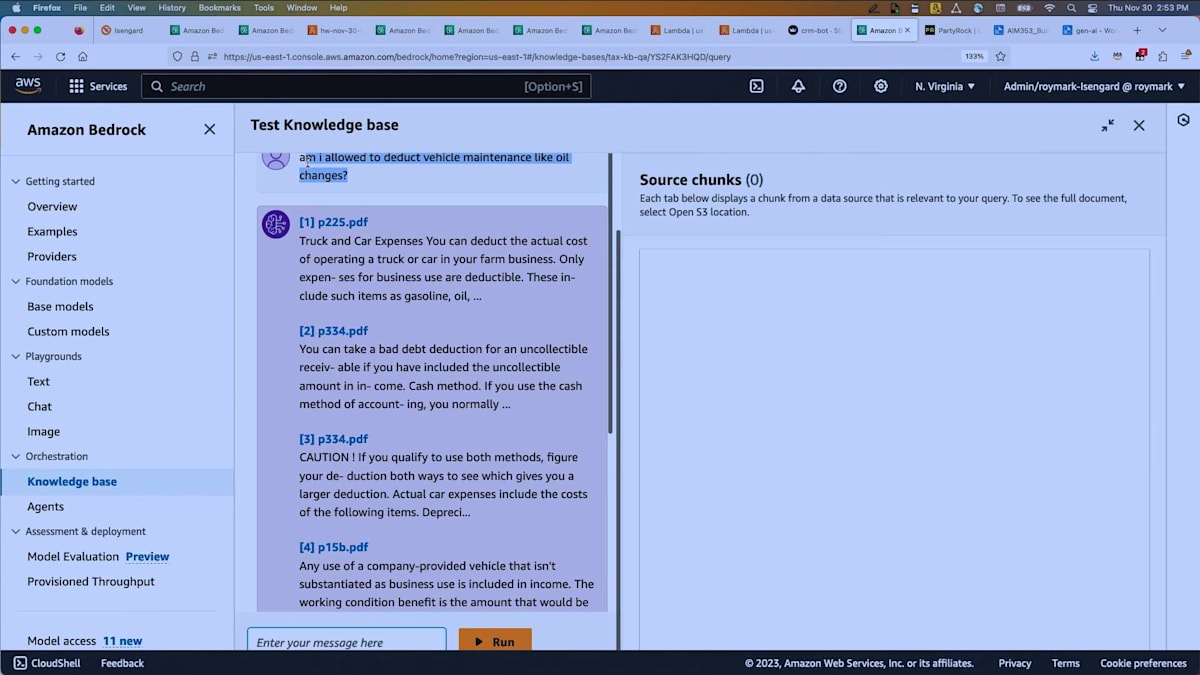The image size is (1200, 675).
Task: Open the Firefox downloads panel
Action: pyautogui.click(x=1095, y=57)
